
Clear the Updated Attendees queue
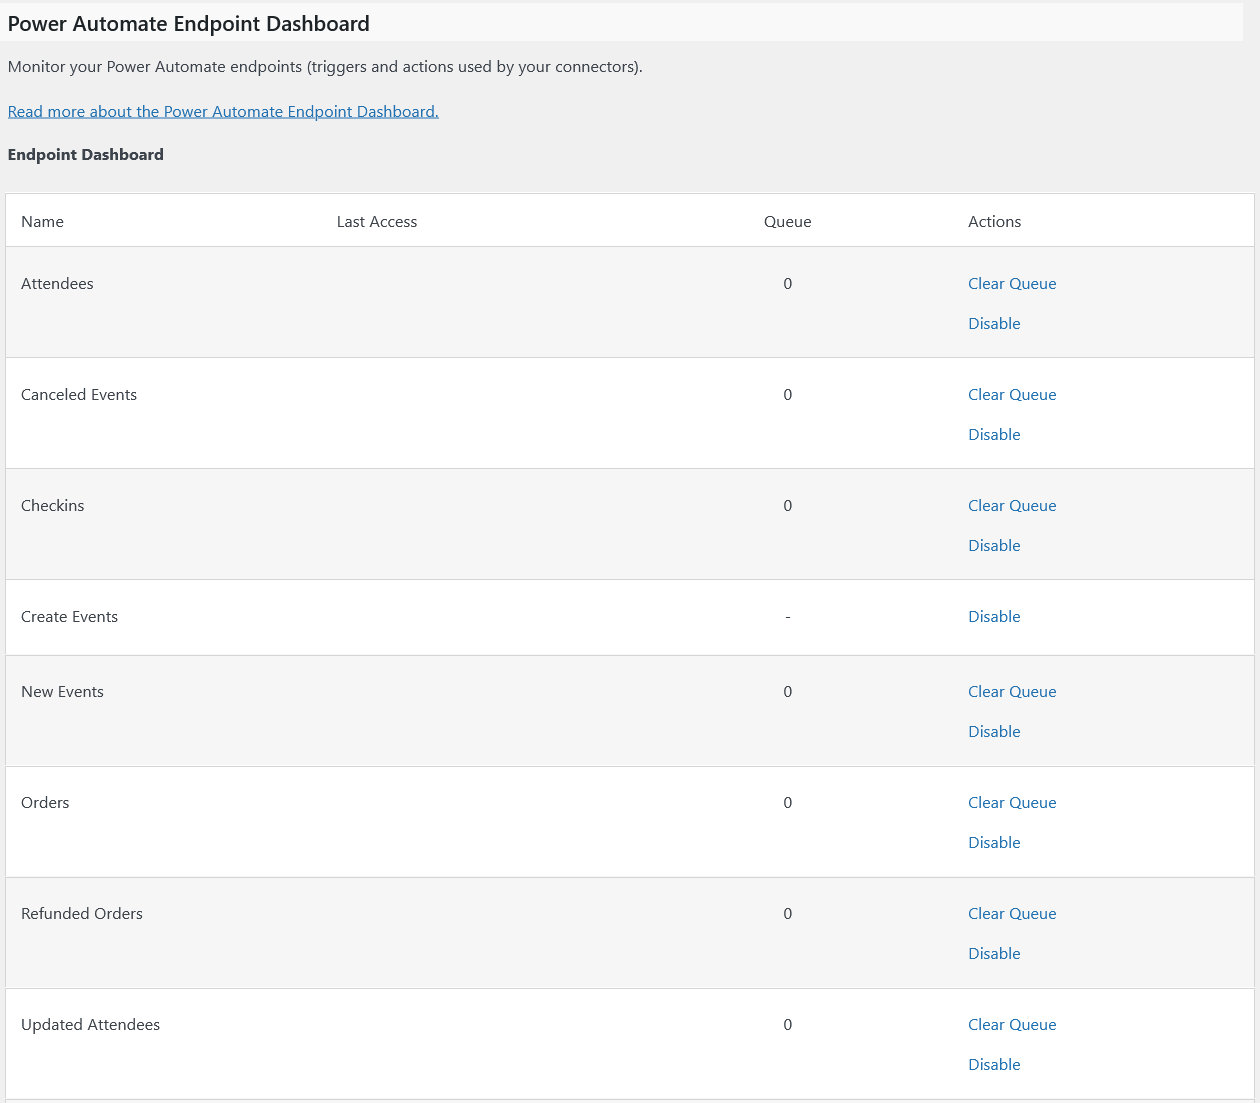tap(1011, 1024)
